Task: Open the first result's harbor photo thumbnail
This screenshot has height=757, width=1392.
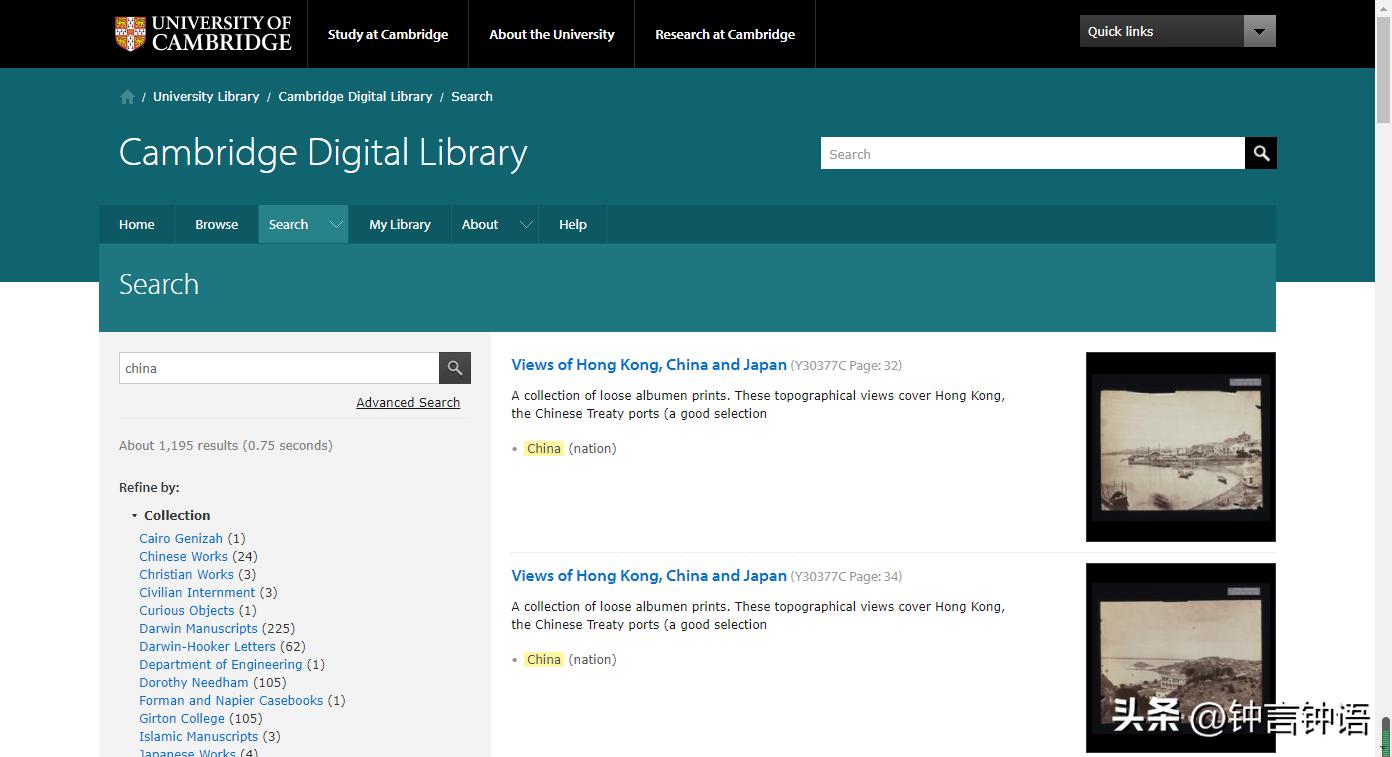Action: (x=1180, y=446)
